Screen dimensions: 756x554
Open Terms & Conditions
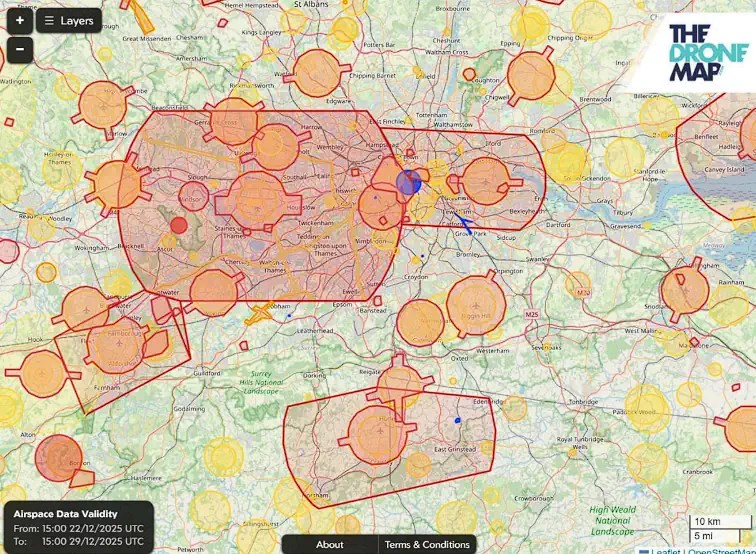(427, 545)
